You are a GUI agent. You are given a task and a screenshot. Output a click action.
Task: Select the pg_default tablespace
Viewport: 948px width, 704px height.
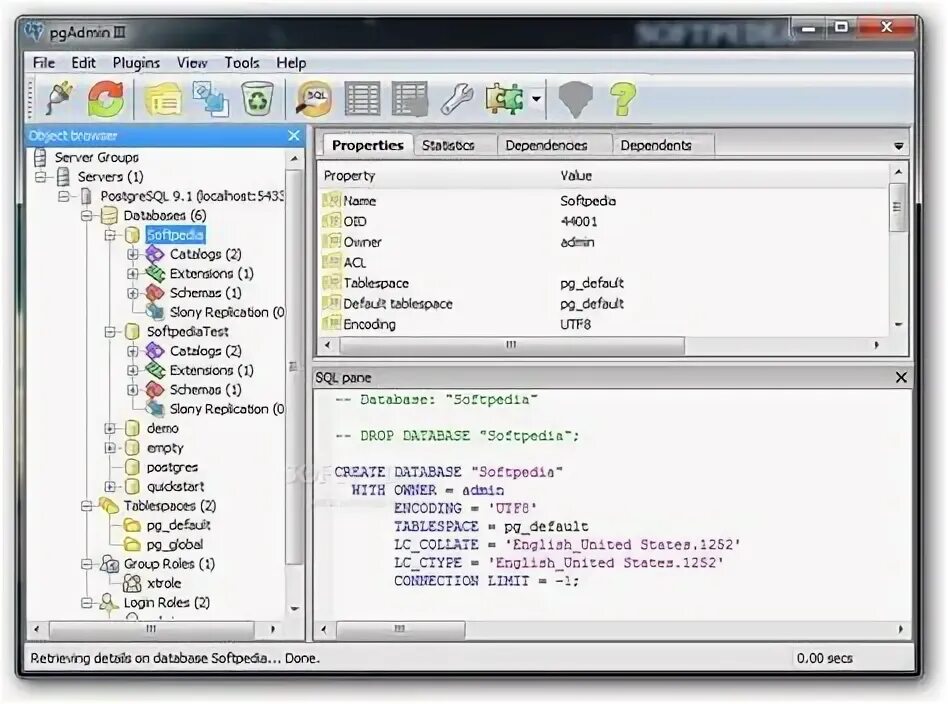pyautogui.click(x=178, y=525)
